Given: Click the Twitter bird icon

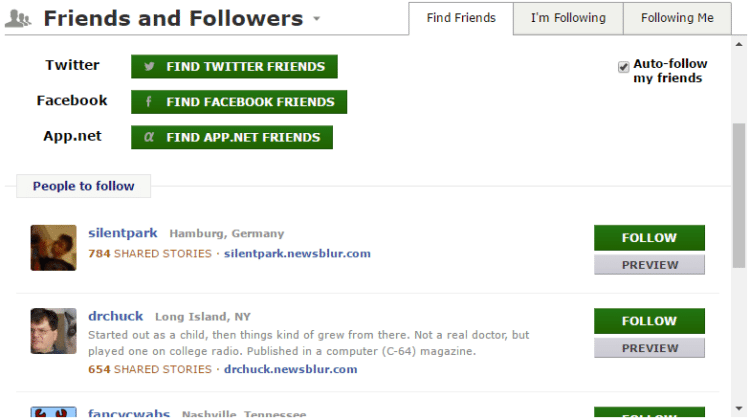Looking at the screenshot, I should (x=149, y=66).
